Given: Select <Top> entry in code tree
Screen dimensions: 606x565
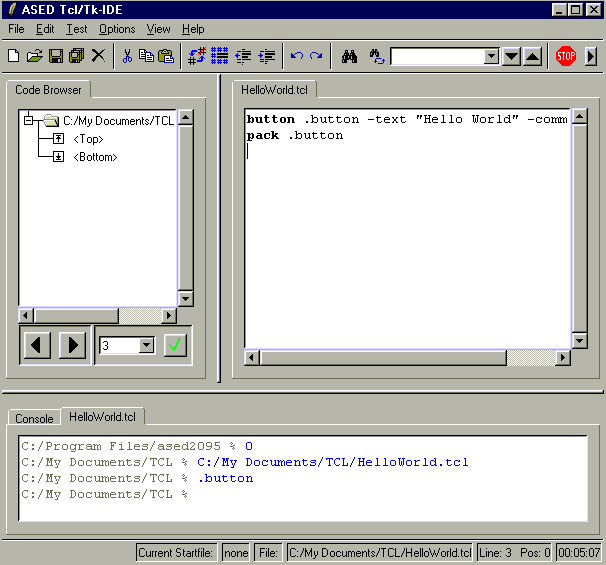Looking at the screenshot, I should (89, 139).
